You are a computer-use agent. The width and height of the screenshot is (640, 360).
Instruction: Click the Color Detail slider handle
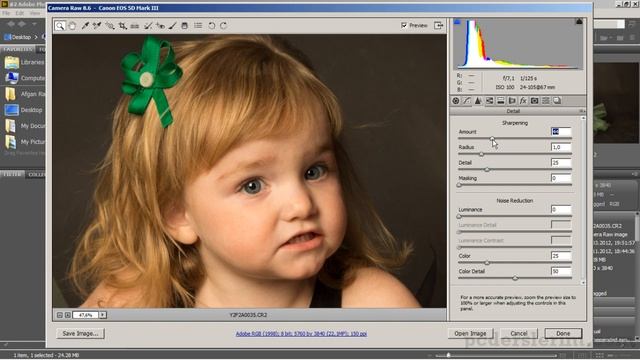515,278
